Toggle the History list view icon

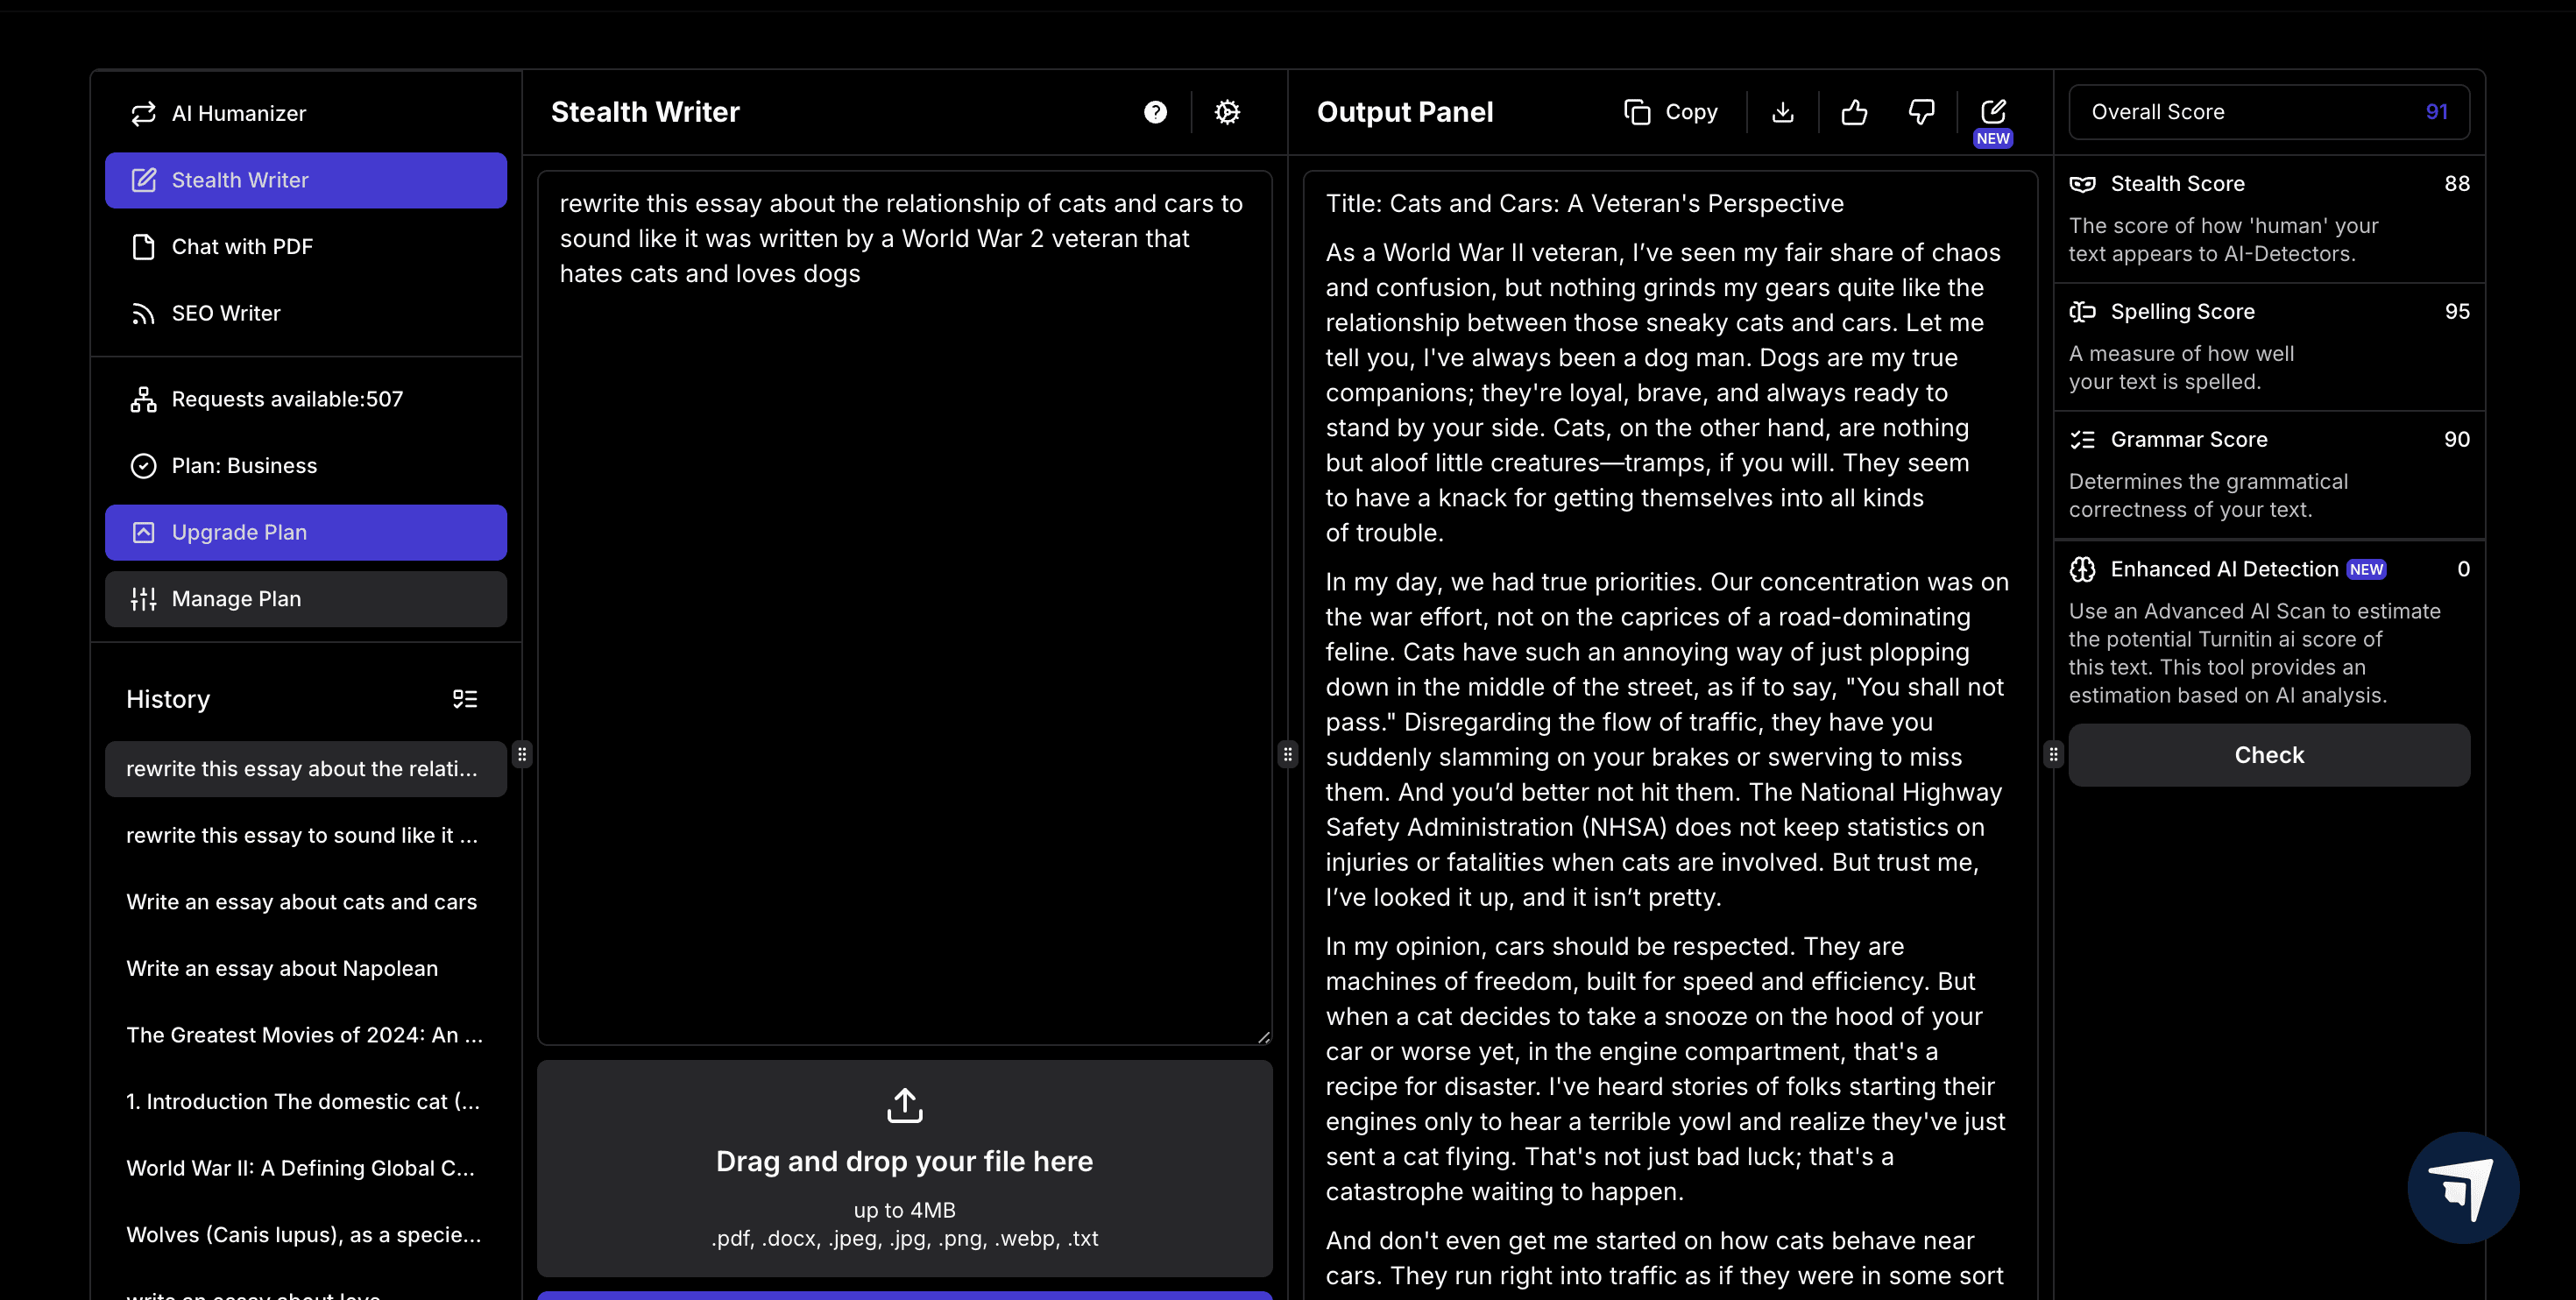(465, 699)
